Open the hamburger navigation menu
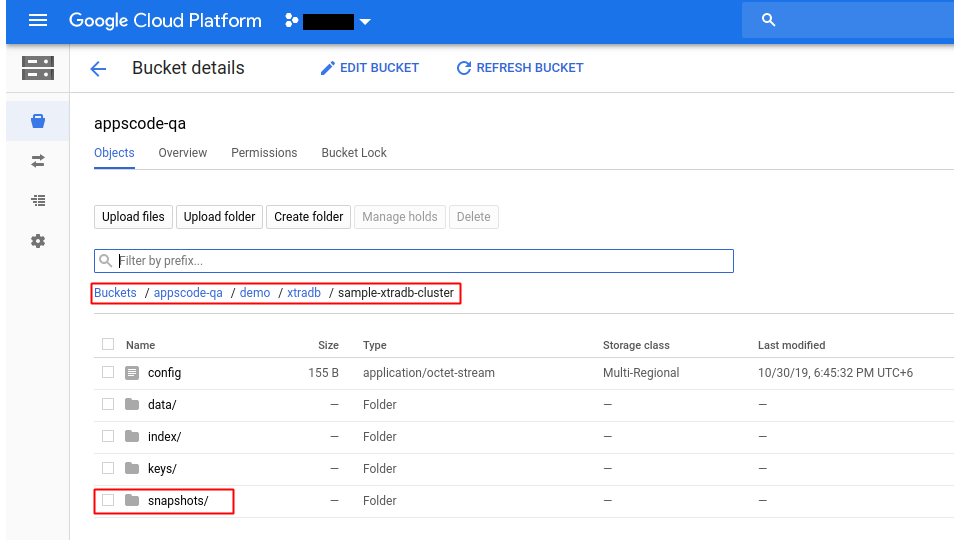The height and width of the screenshot is (540, 960). point(38,20)
